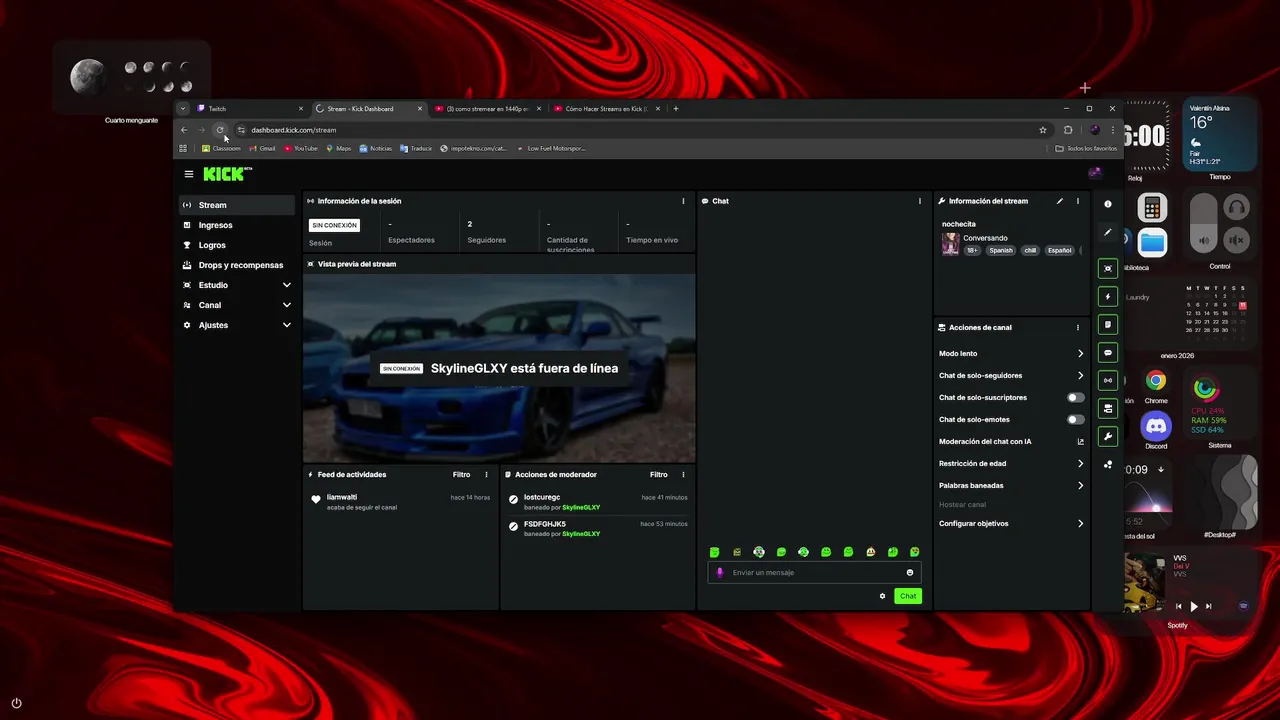The image size is (1280, 720).
Task: Select Logros in the sidebar
Action: [237, 245]
